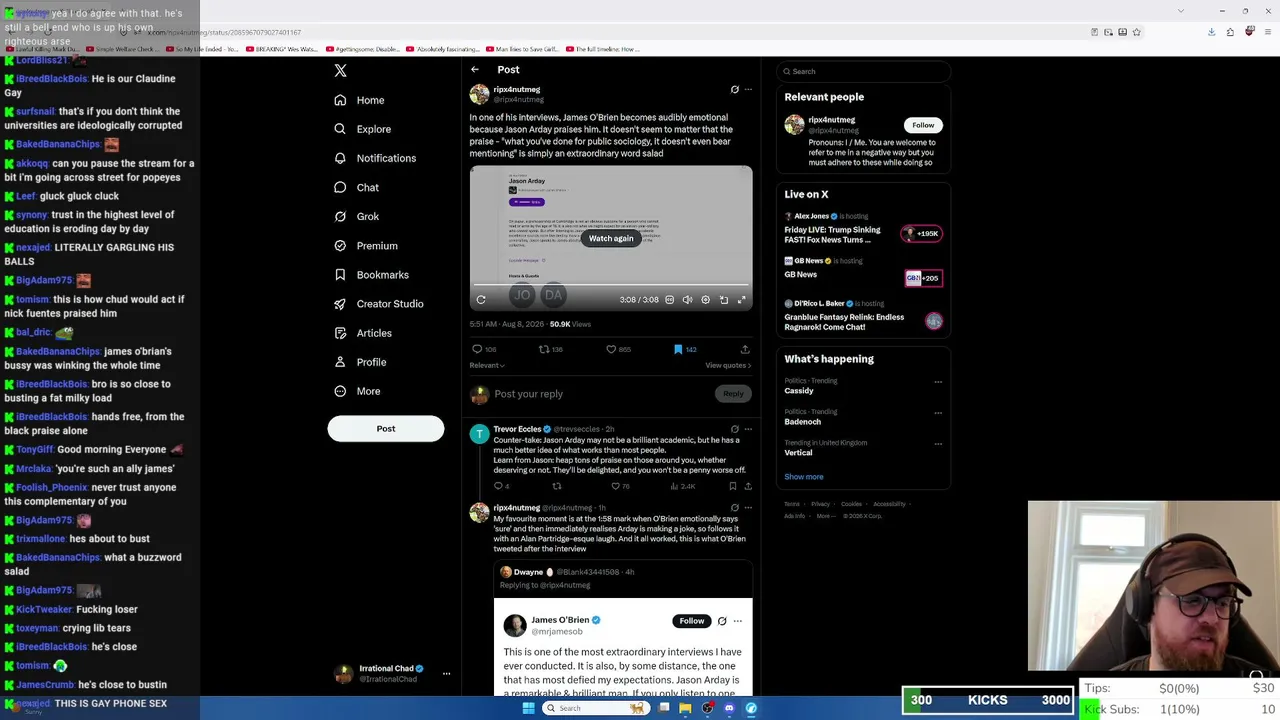
Task: Open more options on James O'Brien's embedded tweet
Action: 738,621
